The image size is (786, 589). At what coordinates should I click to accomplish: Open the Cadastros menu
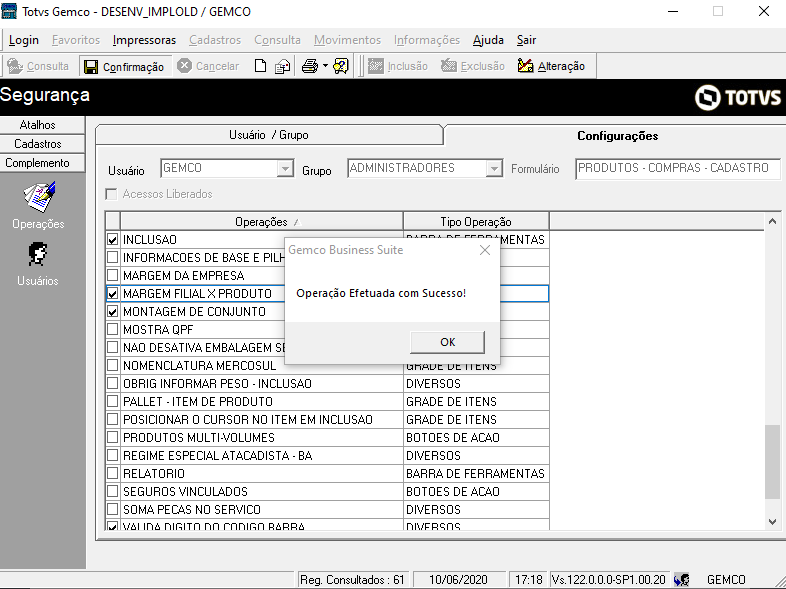point(215,40)
